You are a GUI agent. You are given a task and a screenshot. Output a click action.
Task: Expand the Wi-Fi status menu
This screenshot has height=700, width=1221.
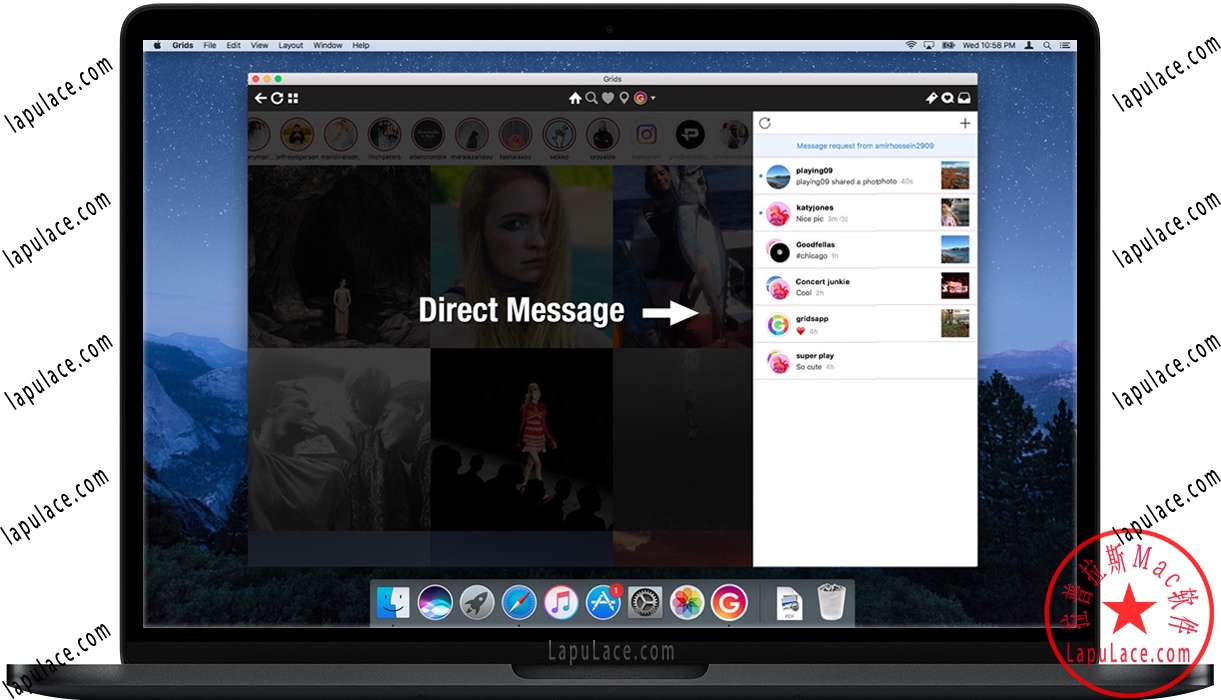(912, 45)
